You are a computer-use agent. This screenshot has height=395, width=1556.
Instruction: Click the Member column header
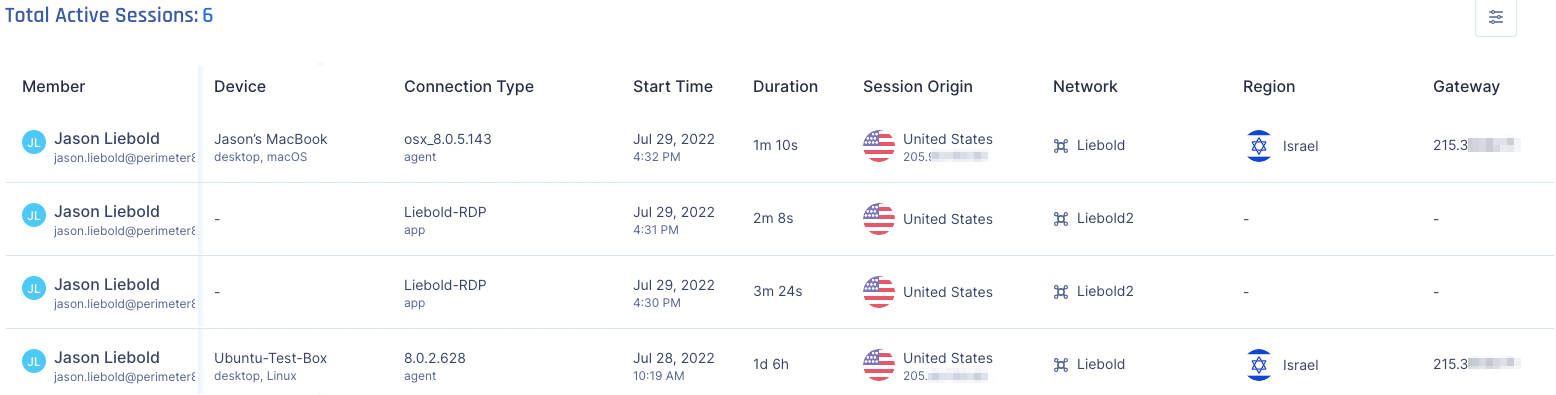pos(54,87)
